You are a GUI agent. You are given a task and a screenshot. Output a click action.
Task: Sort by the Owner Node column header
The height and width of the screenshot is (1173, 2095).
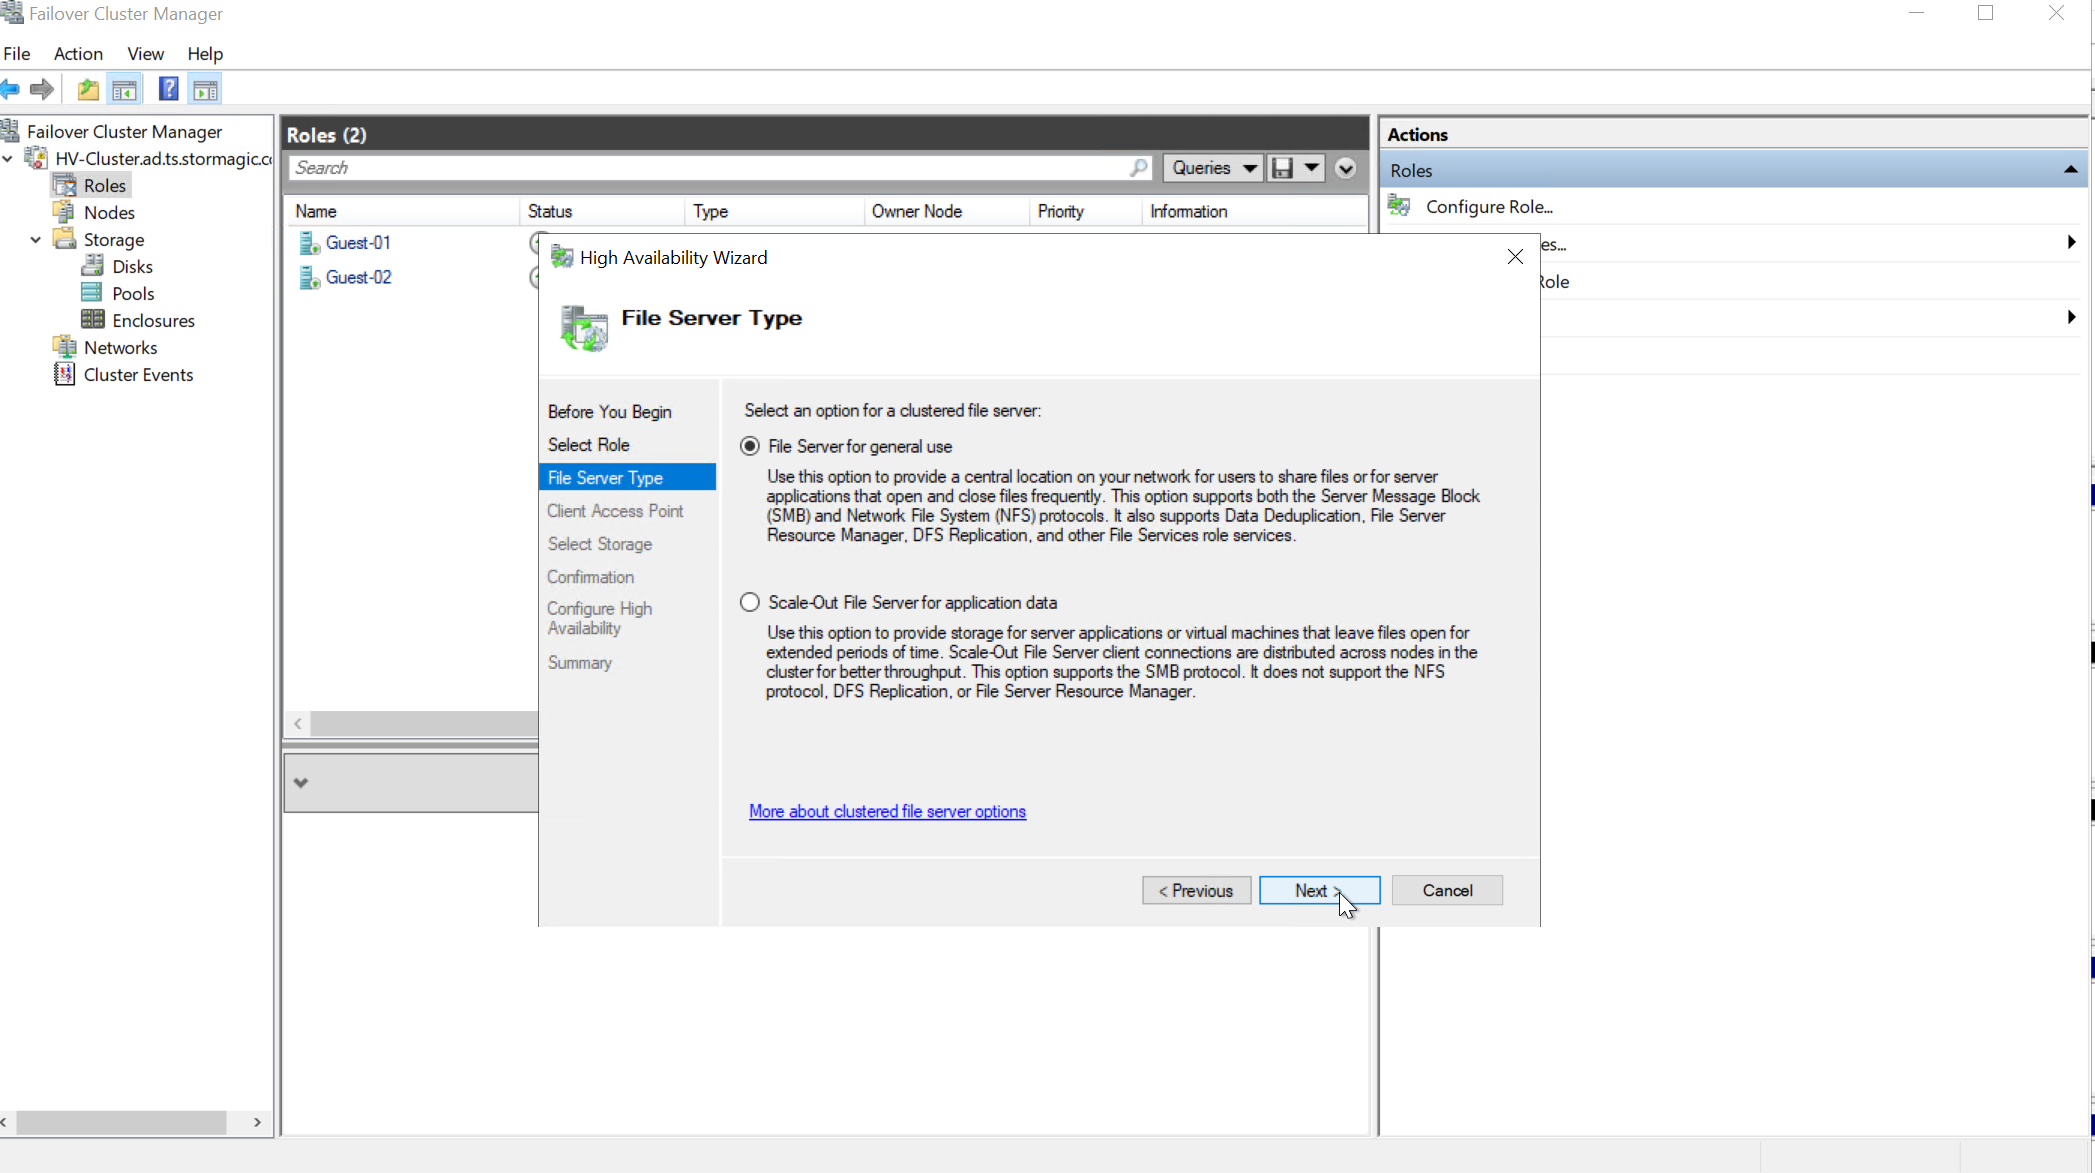pos(946,211)
